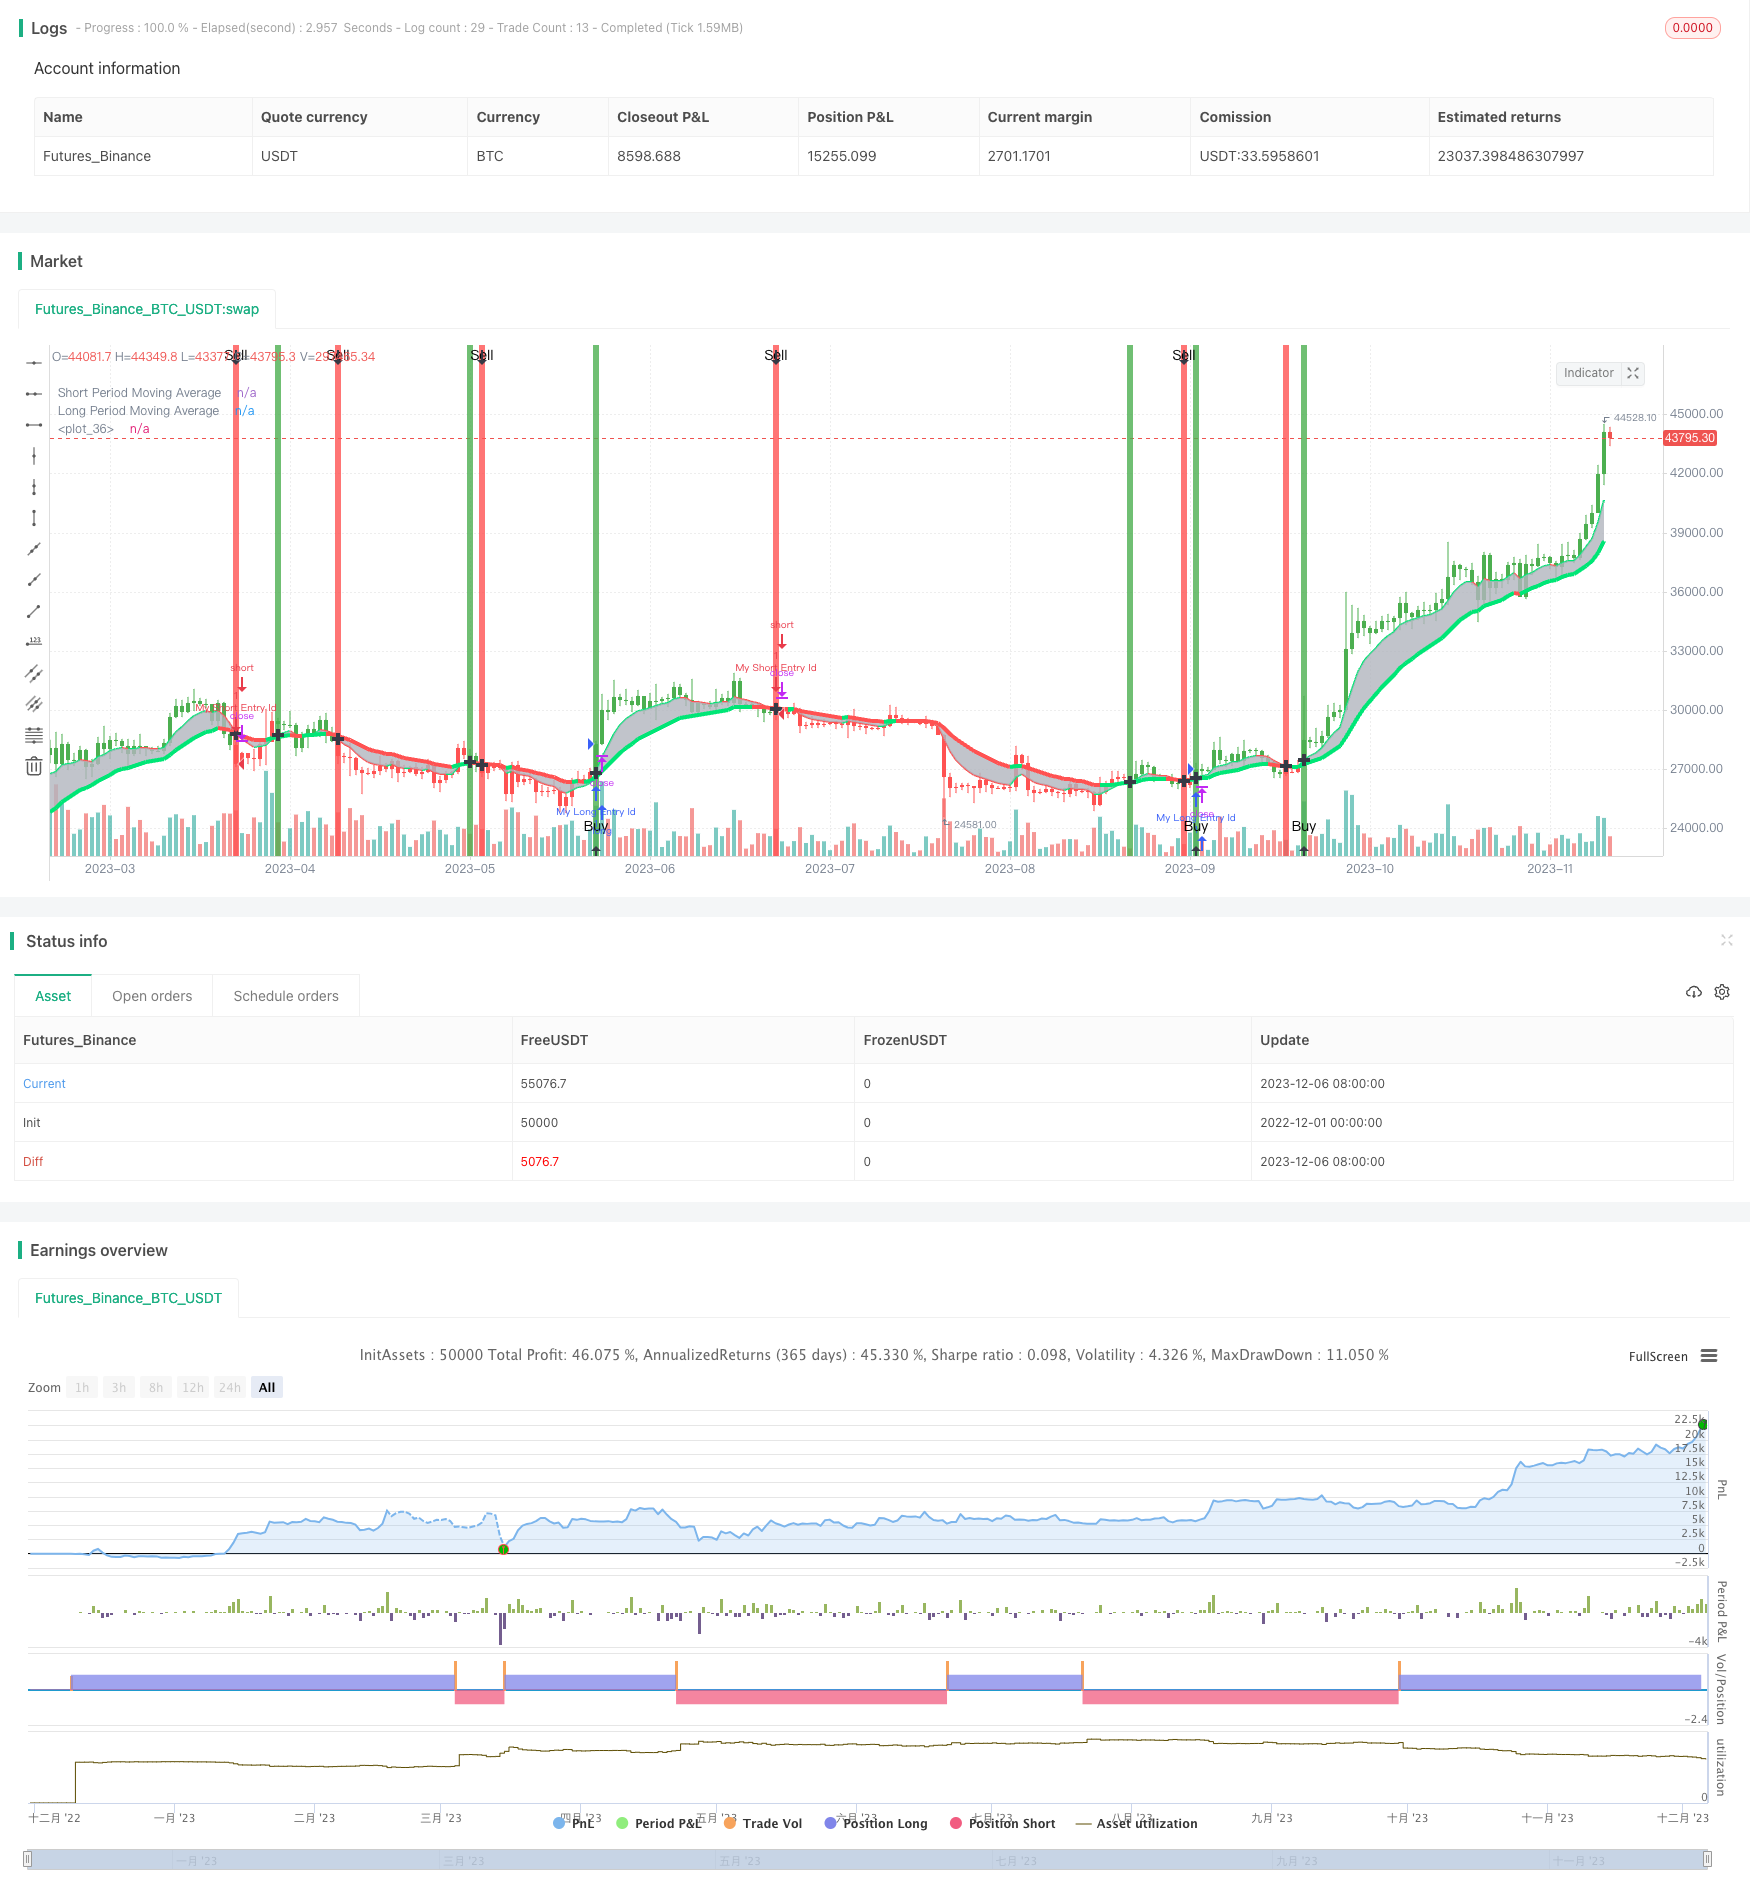Set zoom range to 8h
1750x1899 pixels.
click(156, 1388)
